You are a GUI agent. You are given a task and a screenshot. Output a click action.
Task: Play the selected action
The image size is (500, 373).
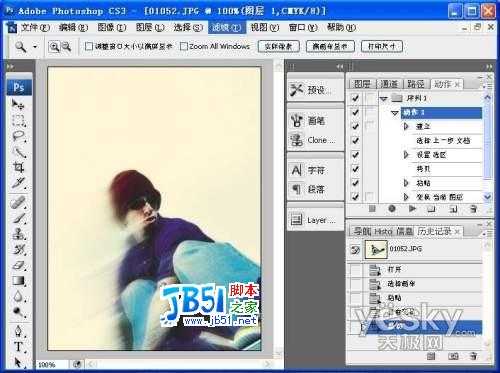pyautogui.click(x=412, y=209)
